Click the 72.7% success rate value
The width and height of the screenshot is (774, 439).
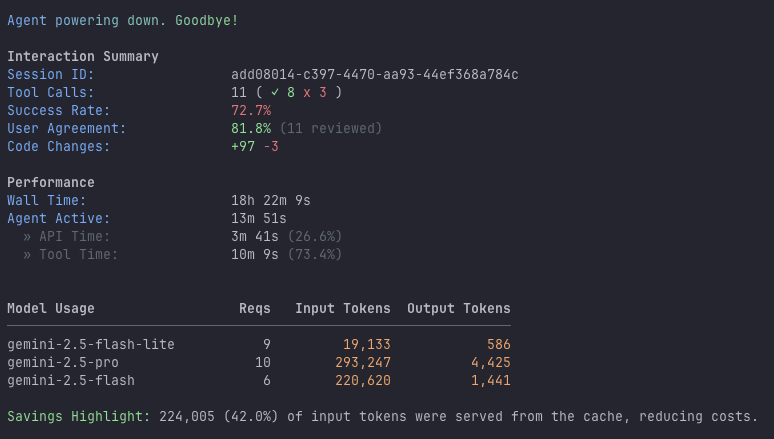click(x=251, y=111)
